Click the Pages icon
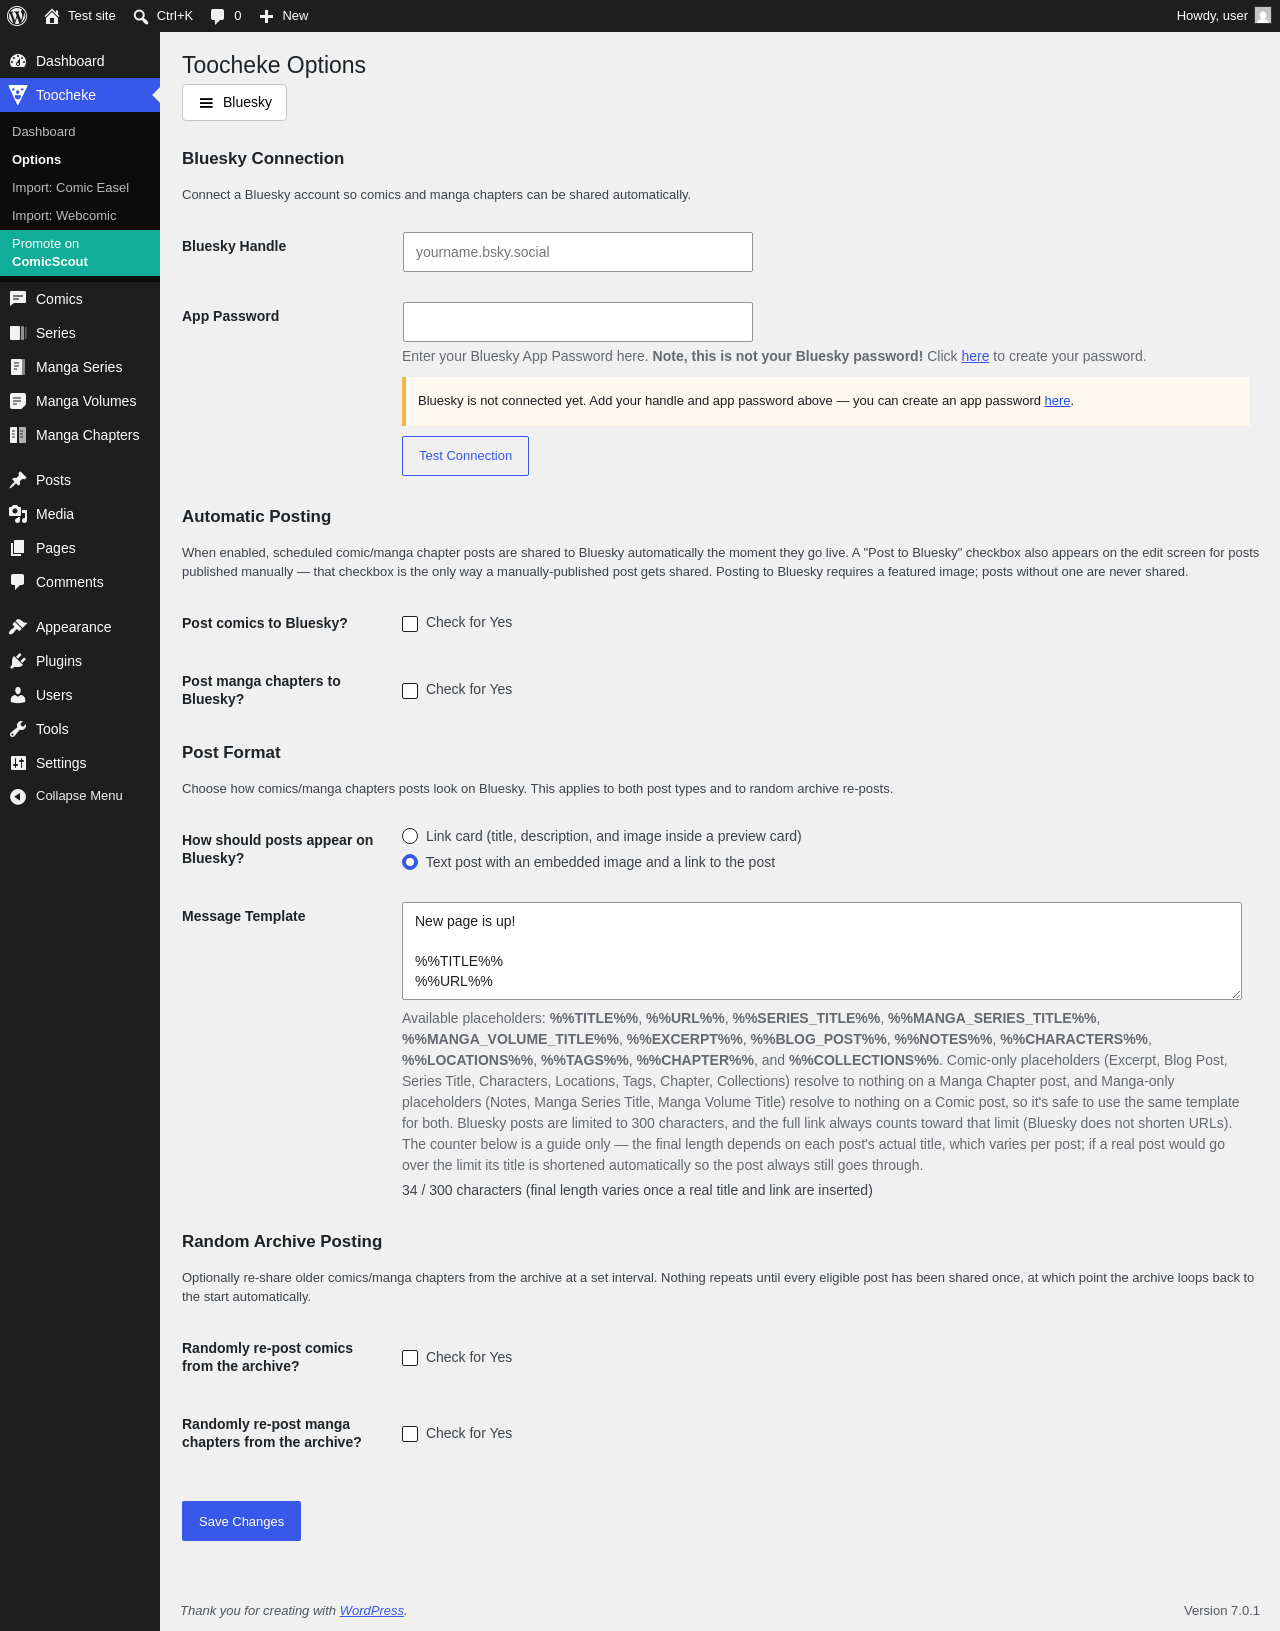The height and width of the screenshot is (1631, 1280). (x=18, y=548)
